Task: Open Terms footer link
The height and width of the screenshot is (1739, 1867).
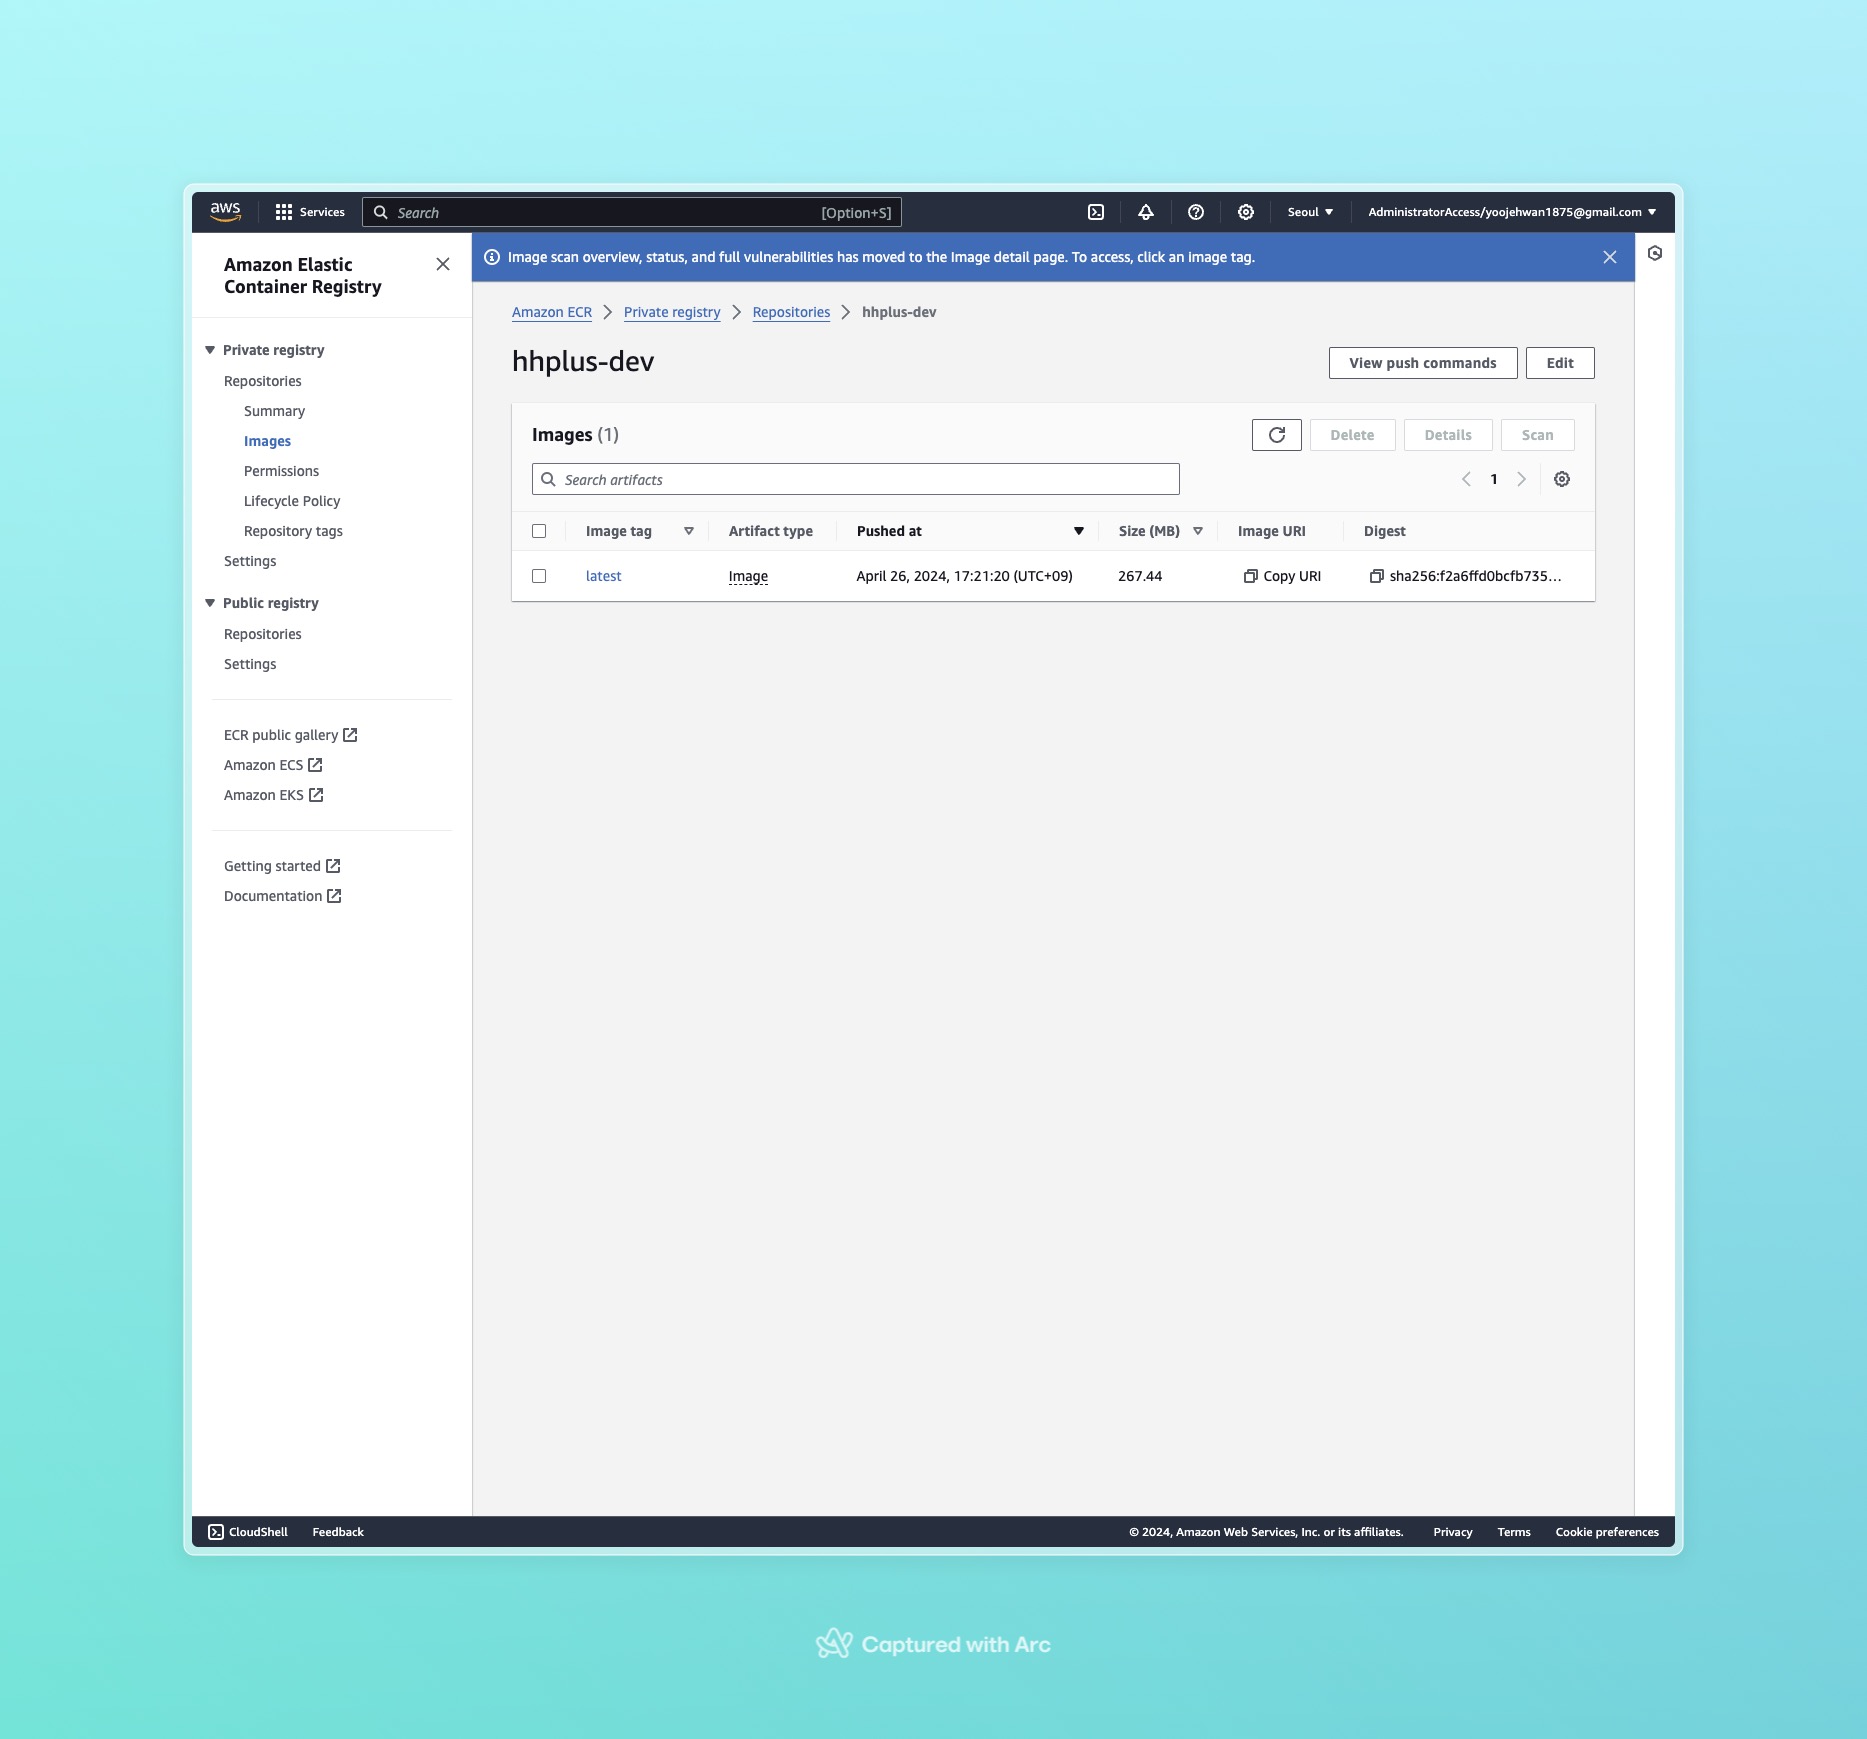Action: tap(1514, 1532)
